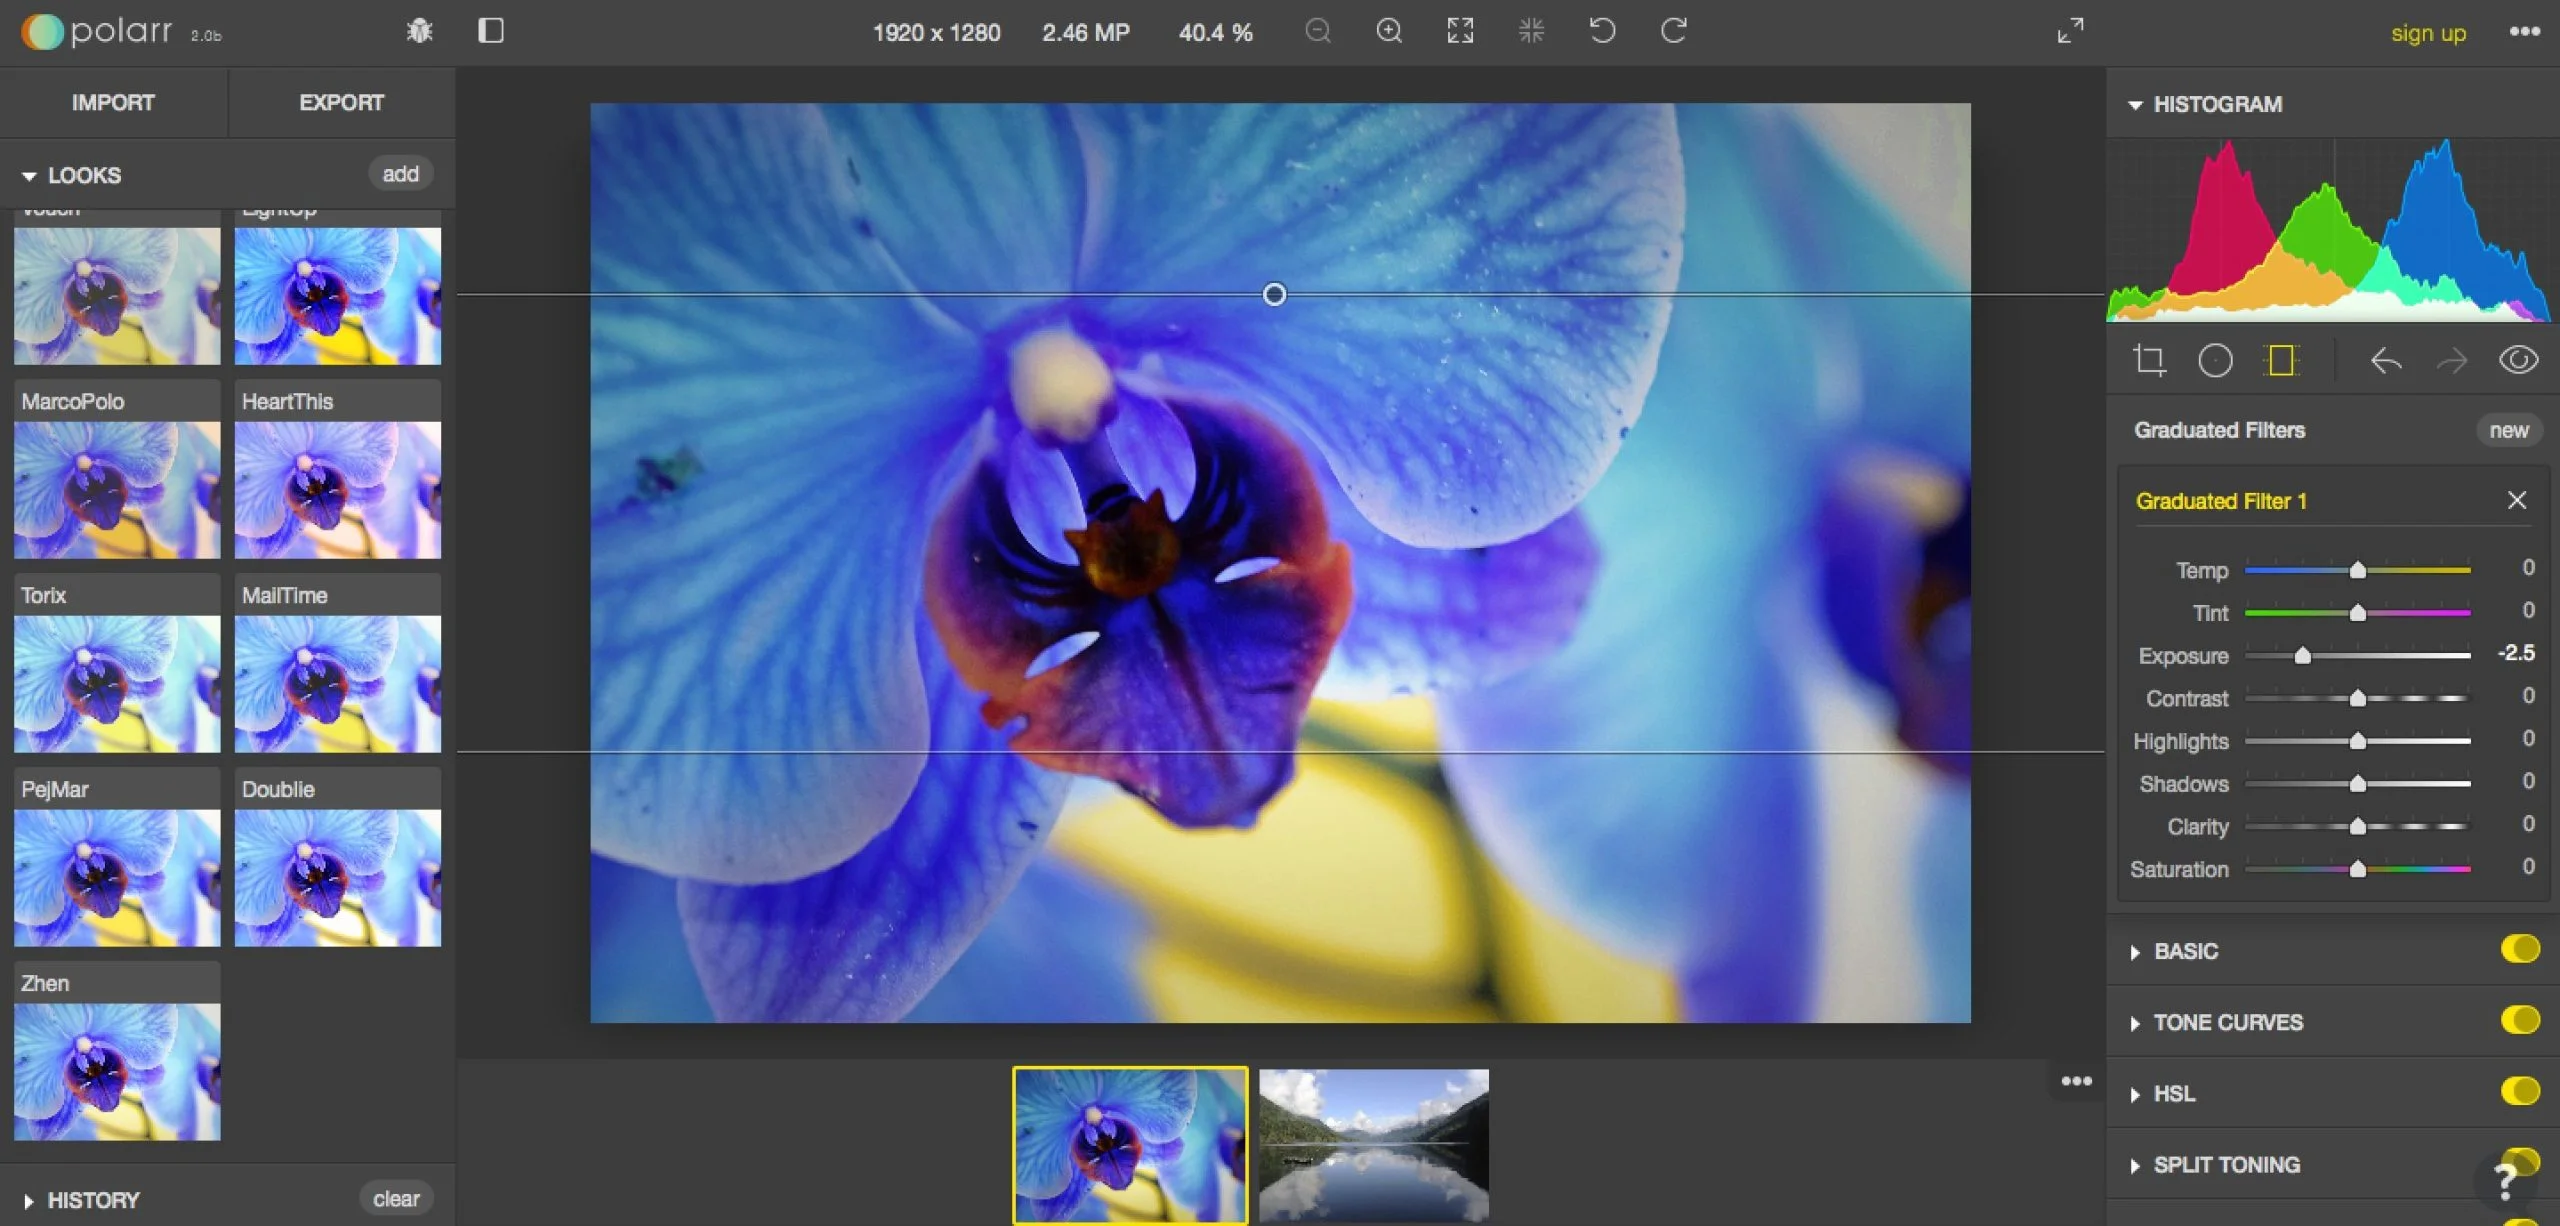The width and height of the screenshot is (2560, 1226).
Task: Select the mountain lake photo in filmstrip
Action: [x=1374, y=1146]
